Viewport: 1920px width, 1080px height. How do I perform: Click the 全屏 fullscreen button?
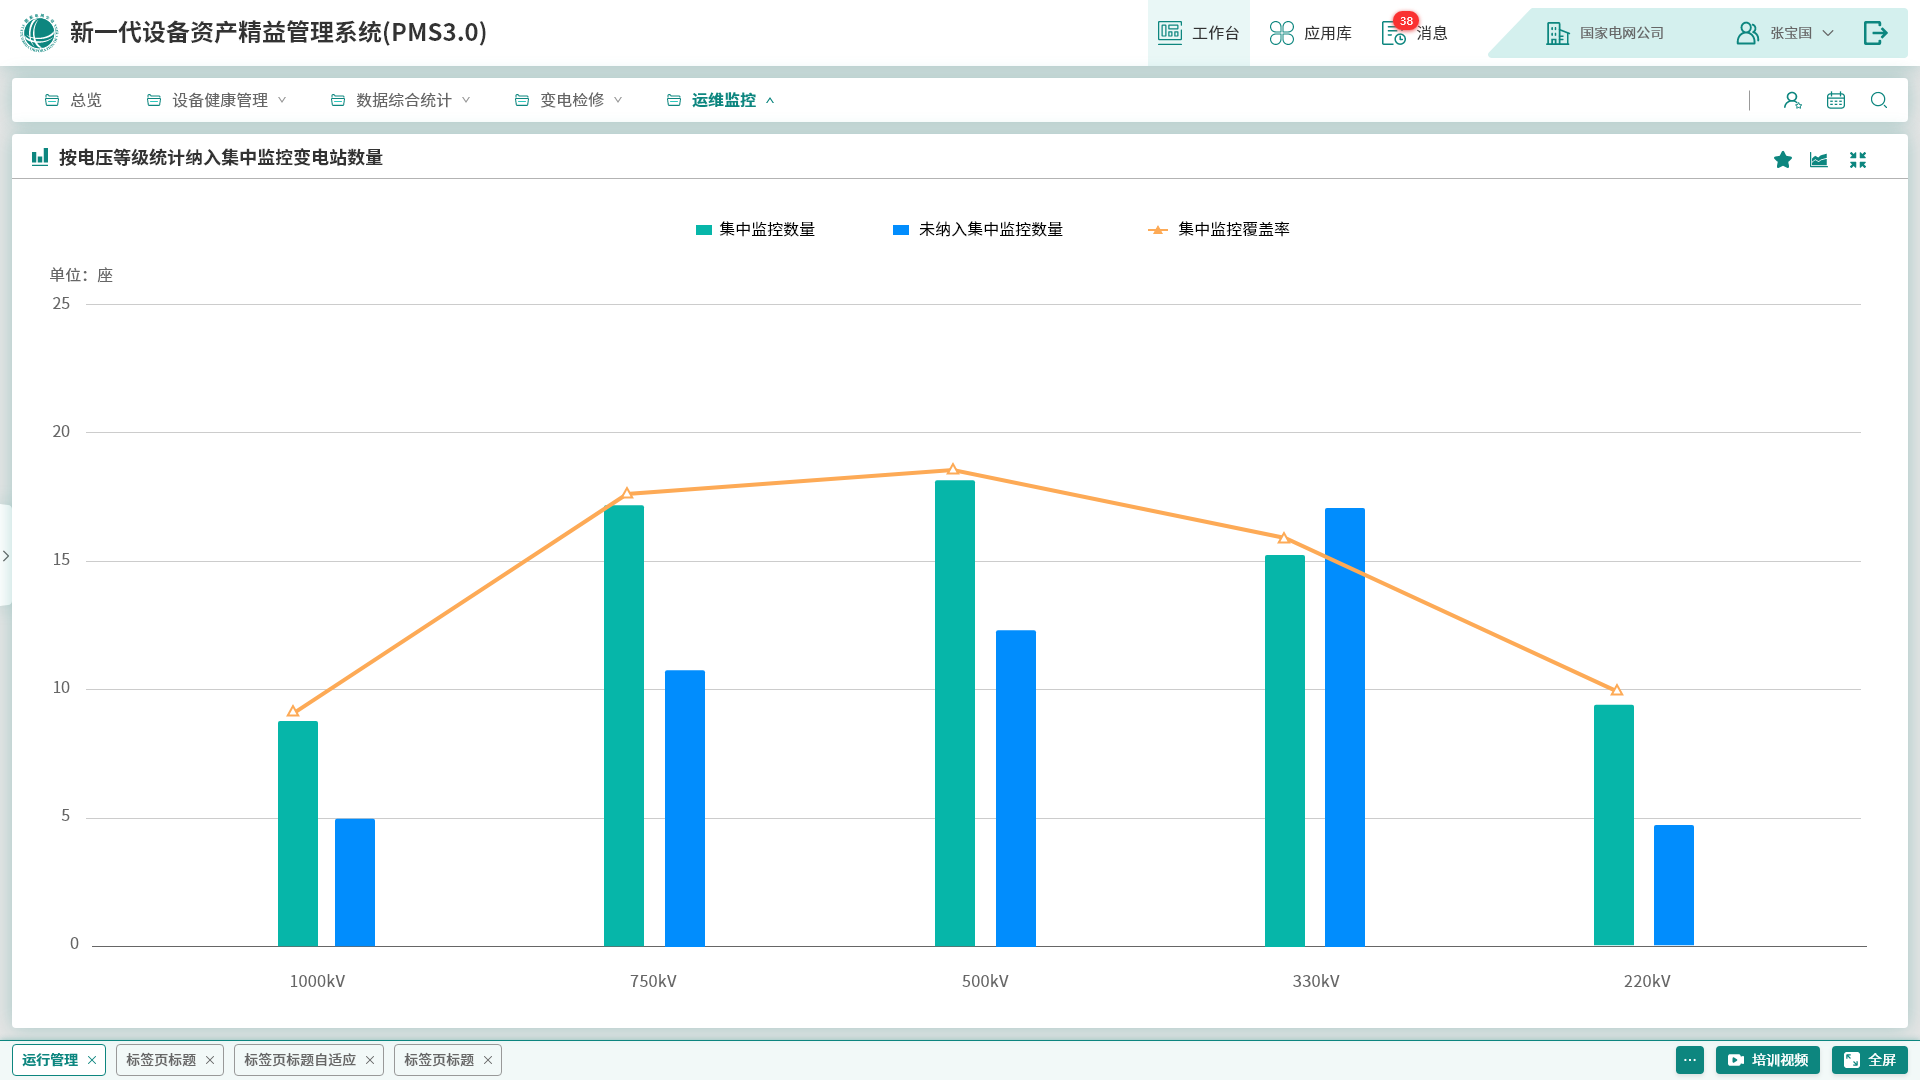coord(1870,1060)
